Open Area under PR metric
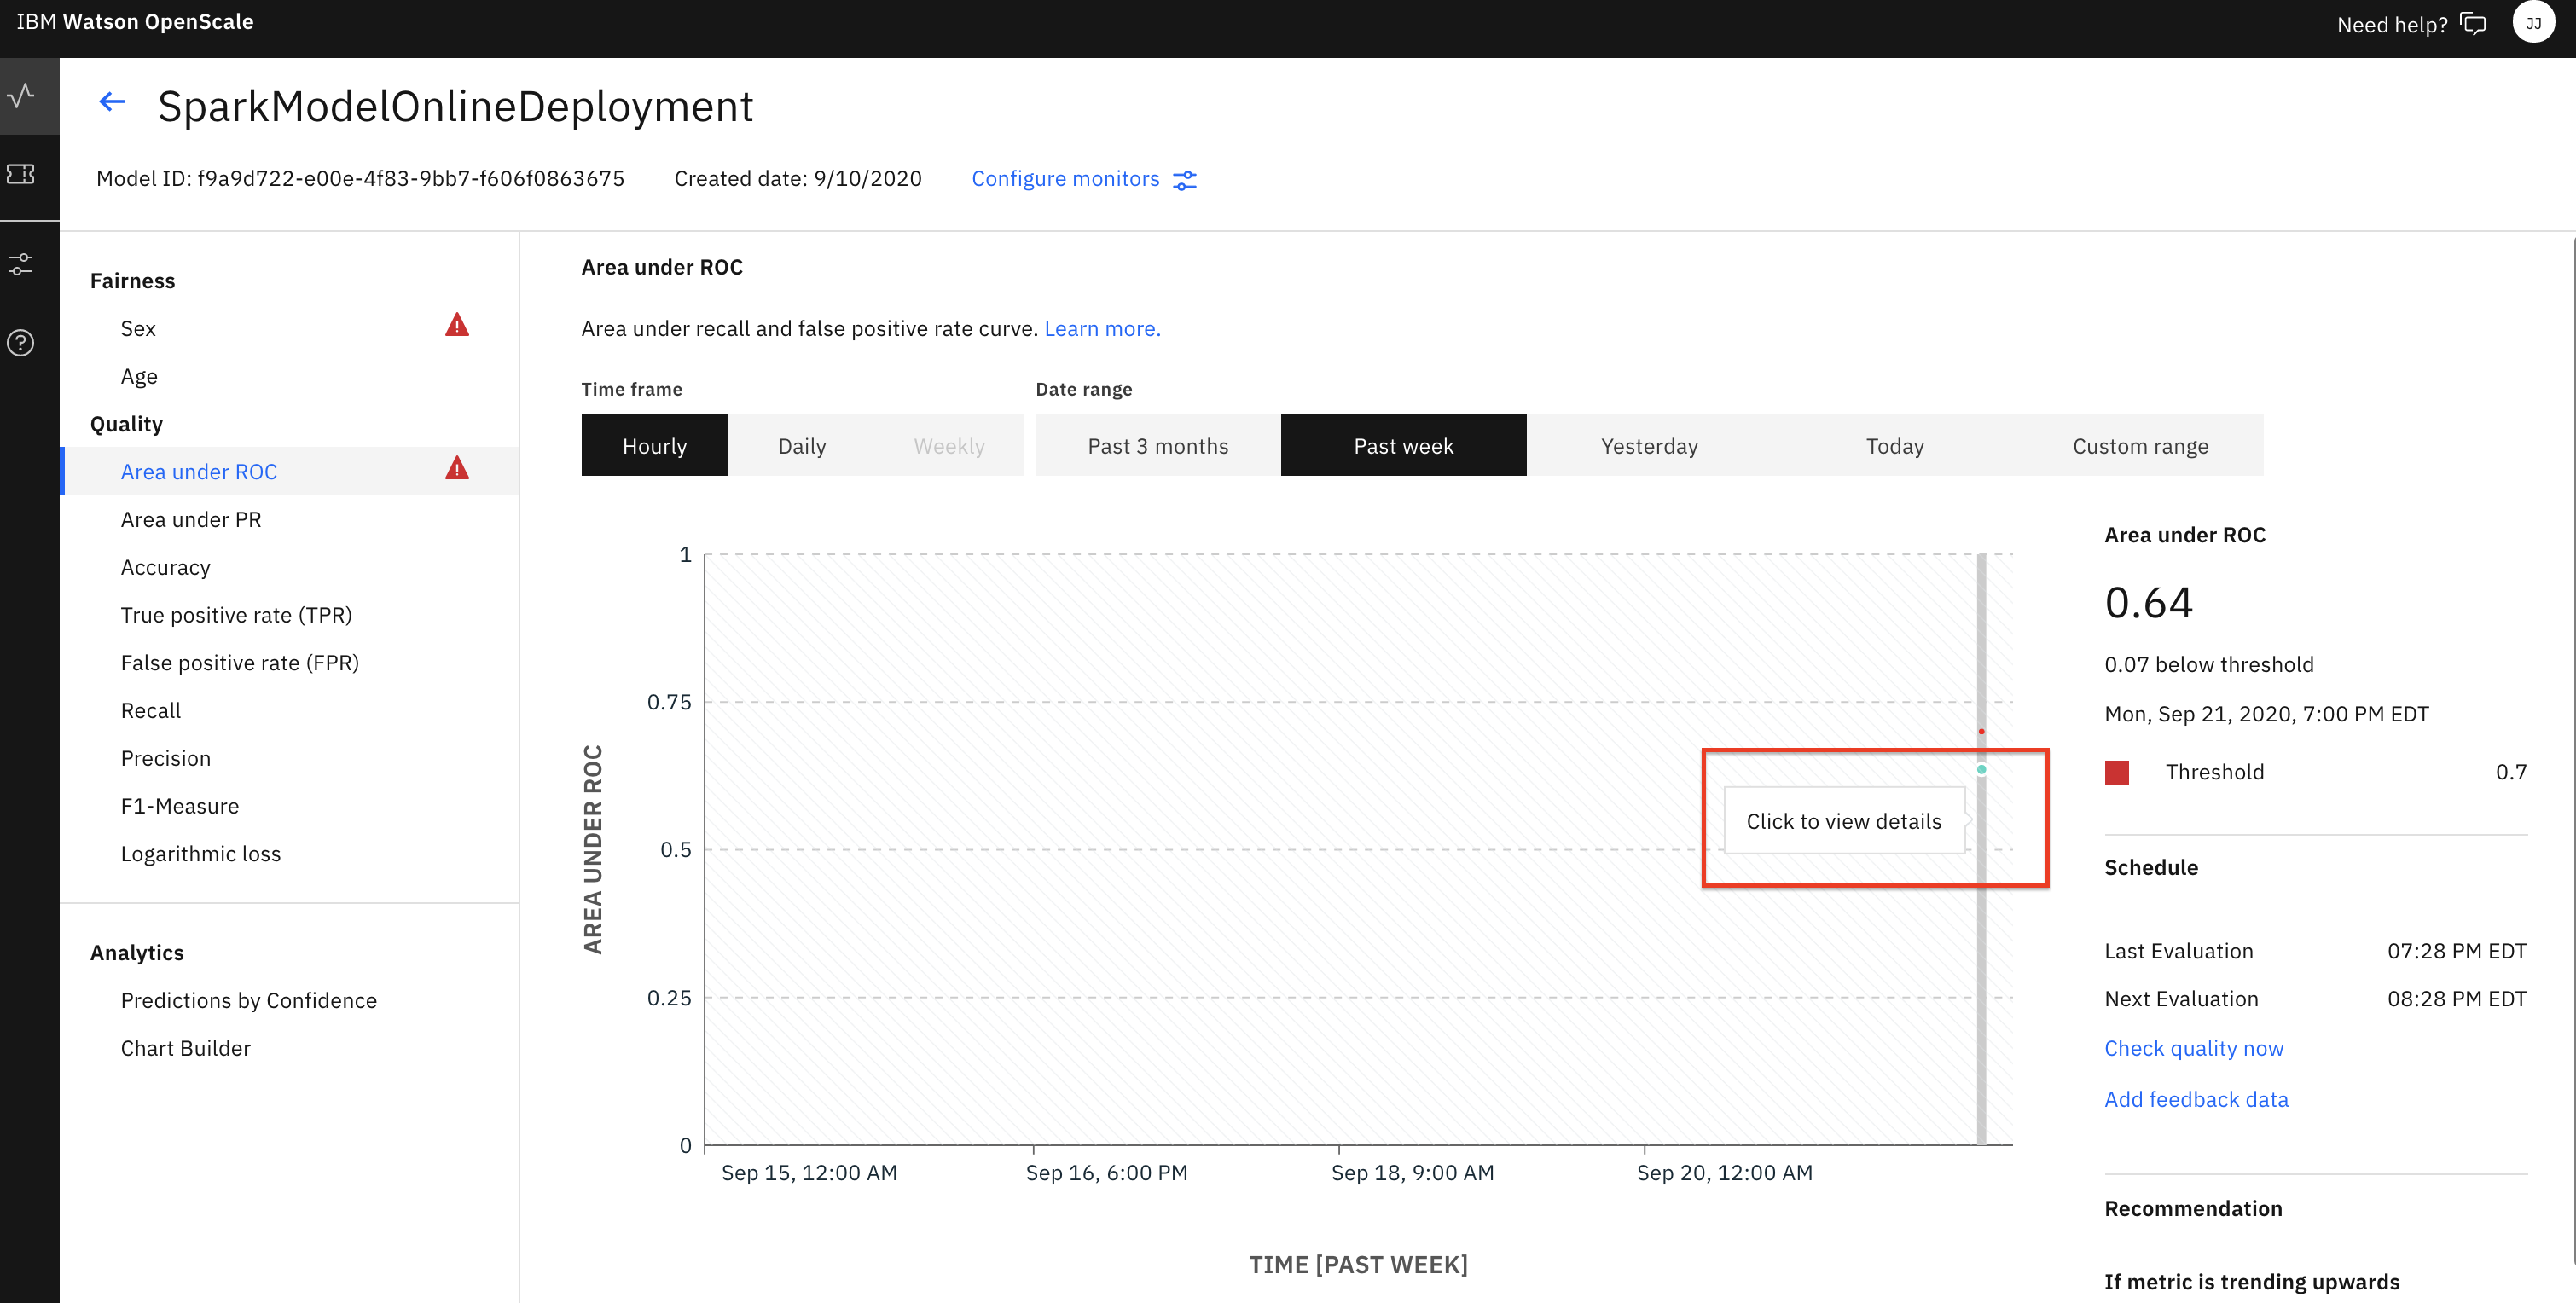Screen dimensions: 2576x1303 click(x=191, y=519)
